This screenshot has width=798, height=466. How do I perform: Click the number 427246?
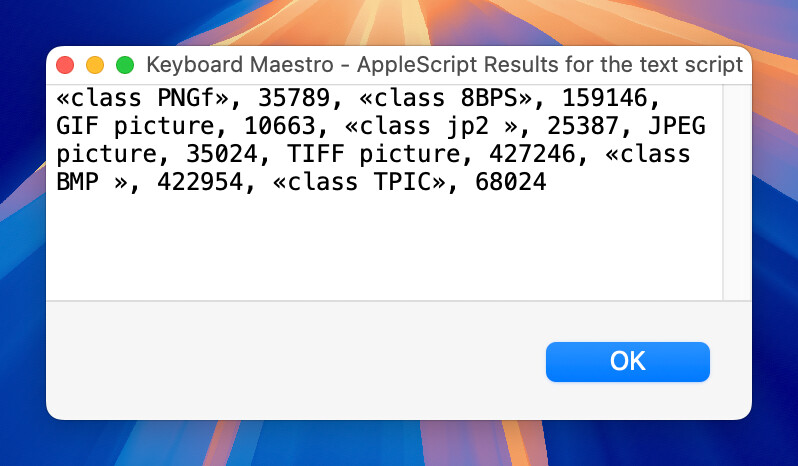tap(532, 154)
